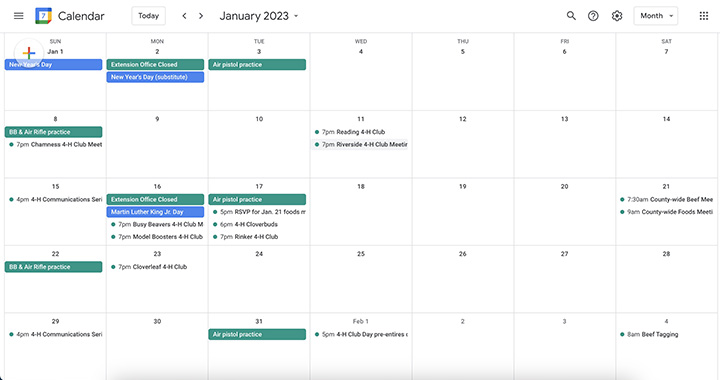The width and height of the screenshot is (720, 380).
Task: Select day number 25
Action: [x=361, y=254]
